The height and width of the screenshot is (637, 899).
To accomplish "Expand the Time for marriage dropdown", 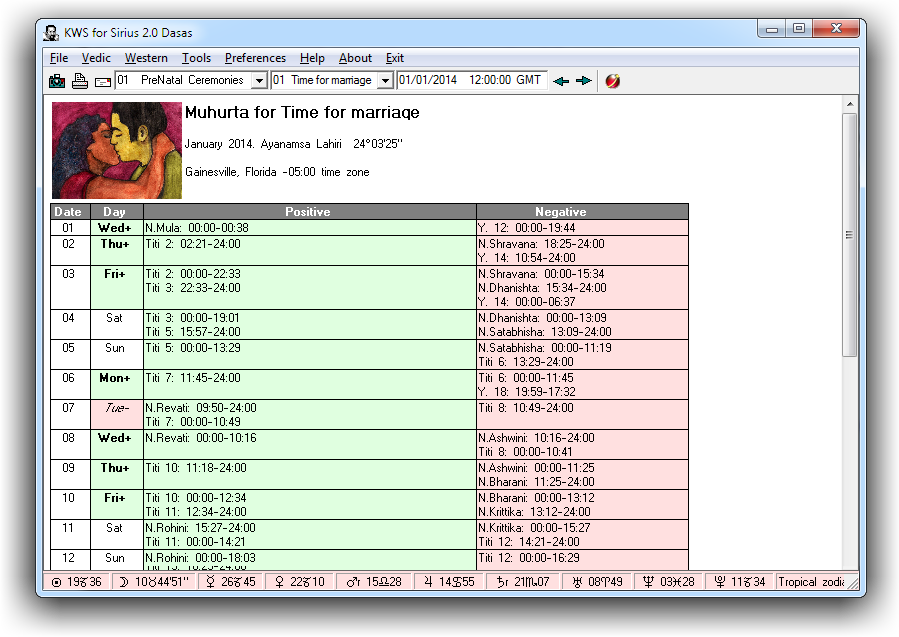I will pyautogui.click(x=385, y=81).
